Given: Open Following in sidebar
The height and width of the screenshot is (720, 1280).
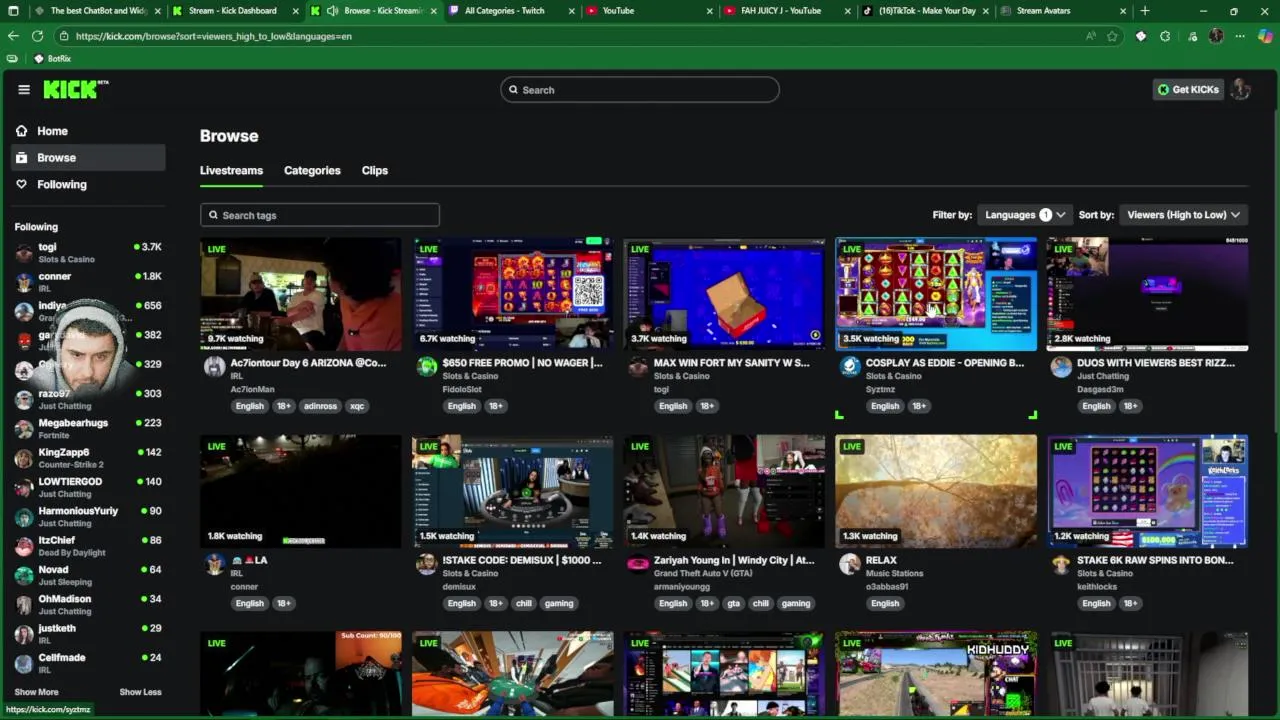Looking at the screenshot, I should coord(88,184).
